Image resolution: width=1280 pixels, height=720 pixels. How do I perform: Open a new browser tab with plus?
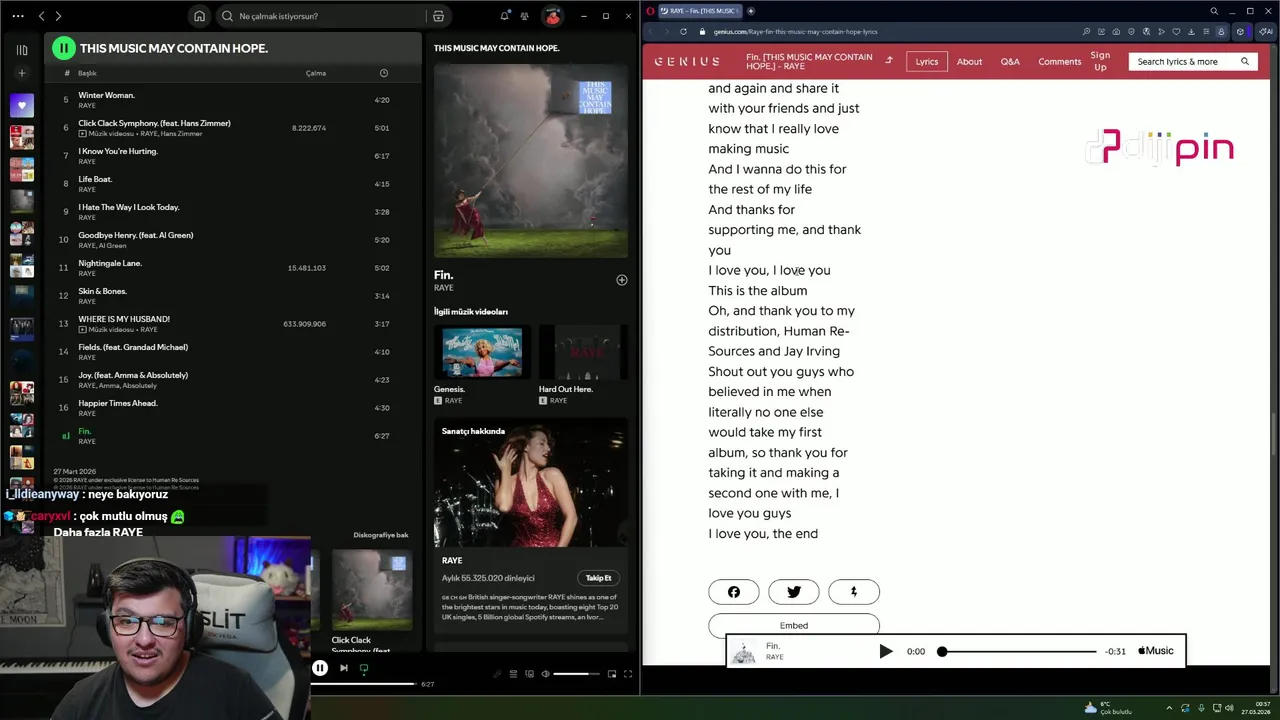click(751, 11)
